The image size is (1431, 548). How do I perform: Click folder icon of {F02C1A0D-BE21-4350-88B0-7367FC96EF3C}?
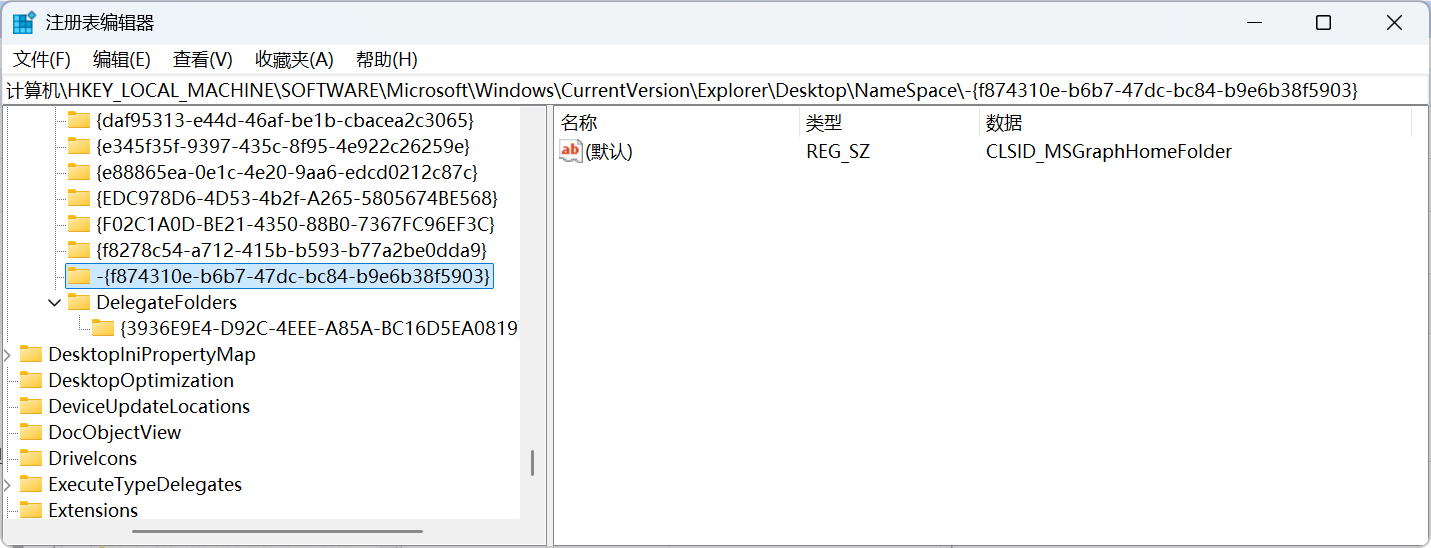[x=78, y=224]
